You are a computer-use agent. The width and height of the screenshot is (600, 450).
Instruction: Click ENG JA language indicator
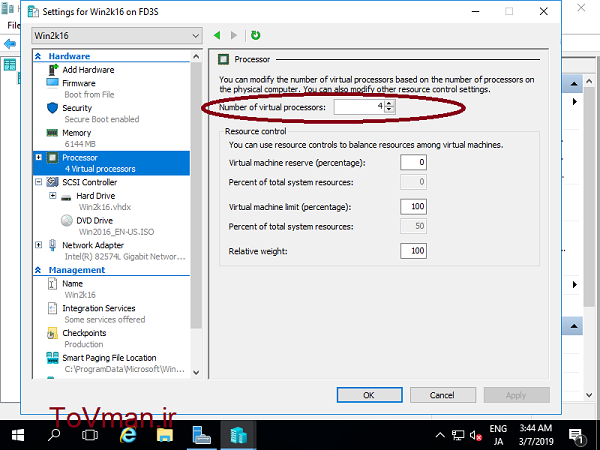(498, 435)
